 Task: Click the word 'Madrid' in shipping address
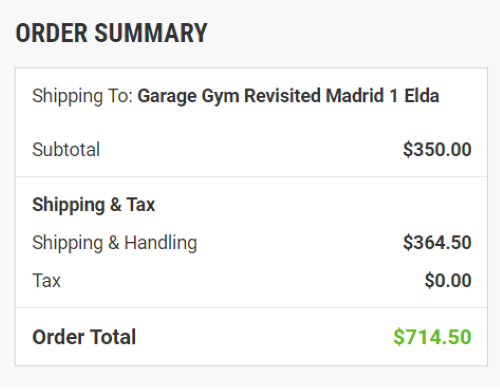click(355, 96)
